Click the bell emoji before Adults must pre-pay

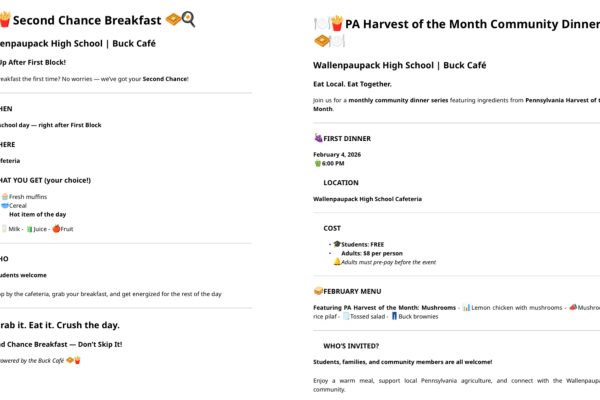tap(337, 262)
